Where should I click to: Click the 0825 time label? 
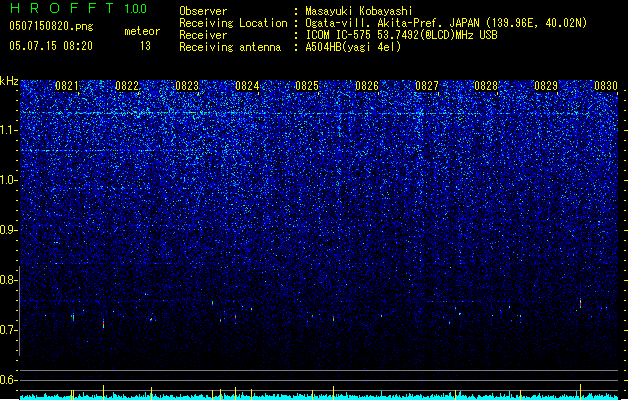pyautogui.click(x=307, y=86)
